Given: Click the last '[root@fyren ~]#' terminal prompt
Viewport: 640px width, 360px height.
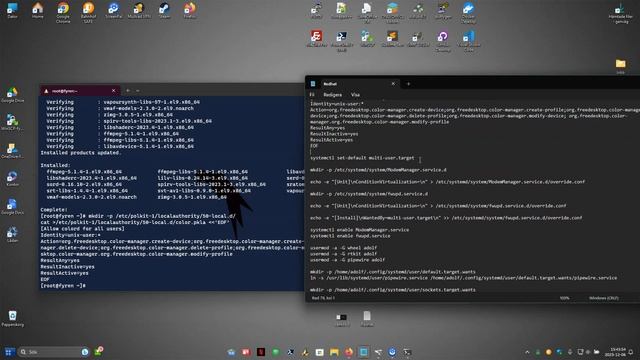Looking at the screenshot, I should click(x=62, y=286).
